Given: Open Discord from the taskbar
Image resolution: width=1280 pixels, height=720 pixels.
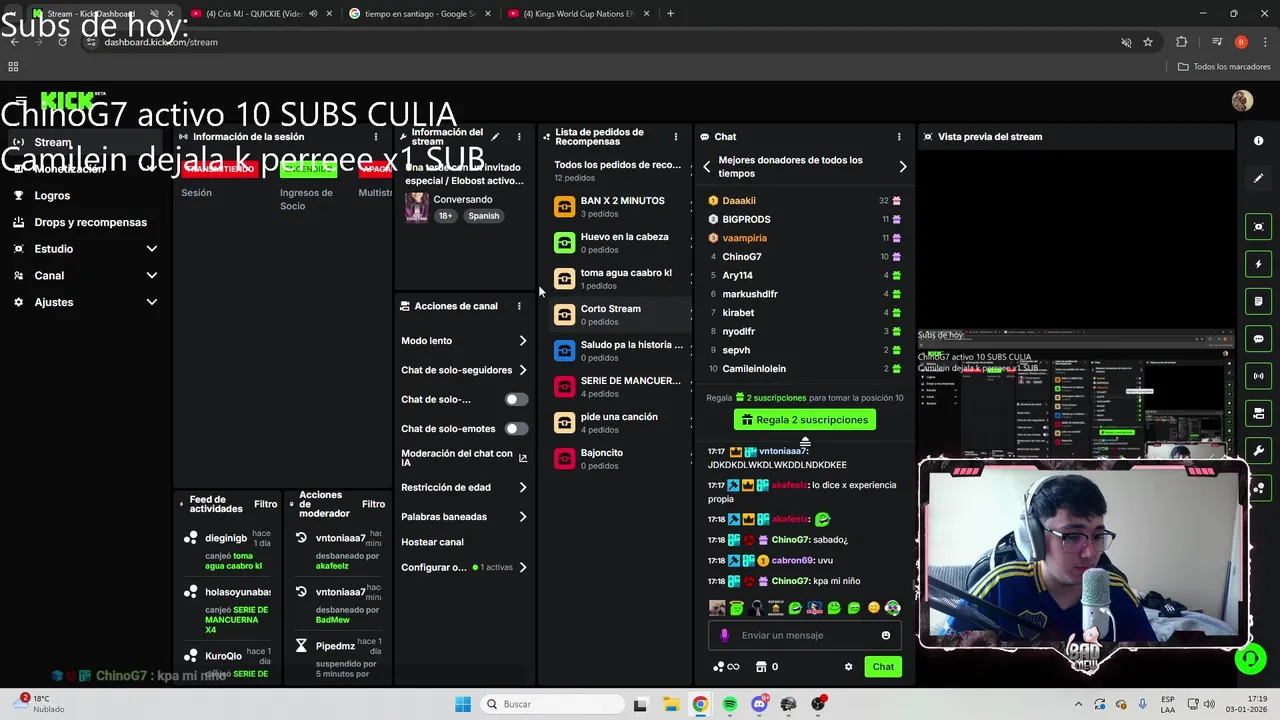Looking at the screenshot, I should pos(759,704).
